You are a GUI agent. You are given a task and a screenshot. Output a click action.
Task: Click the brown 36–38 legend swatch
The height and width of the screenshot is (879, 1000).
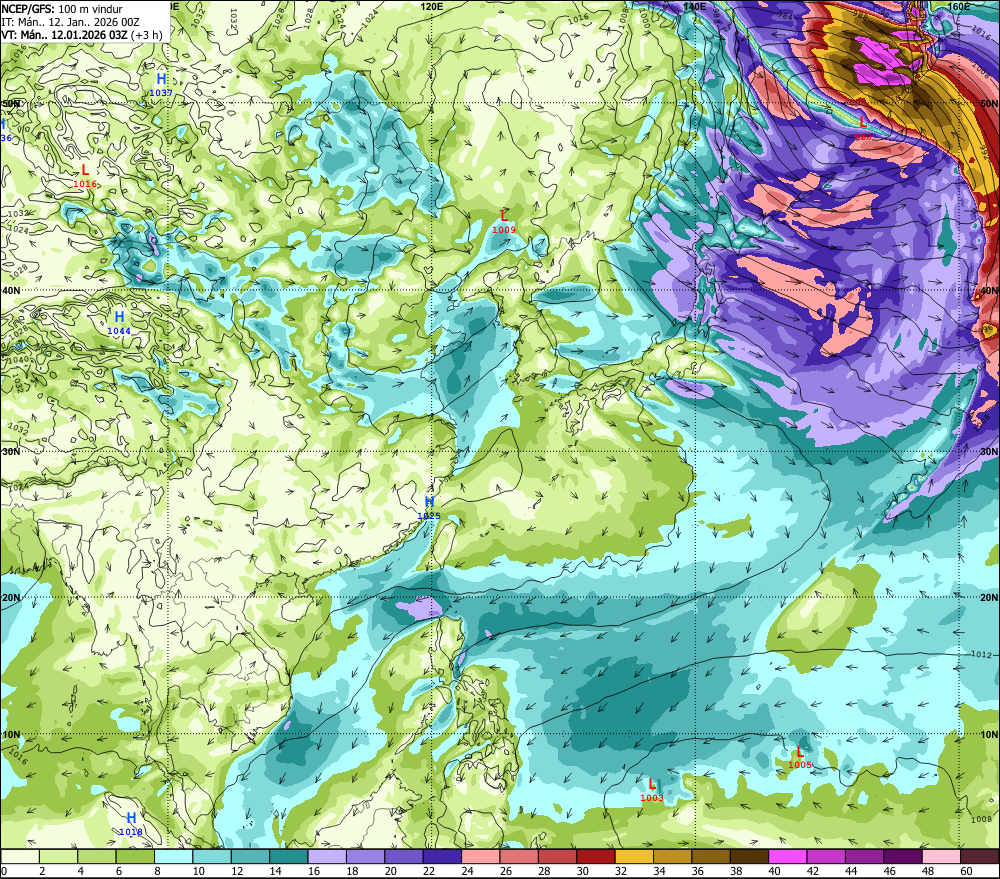point(711,856)
